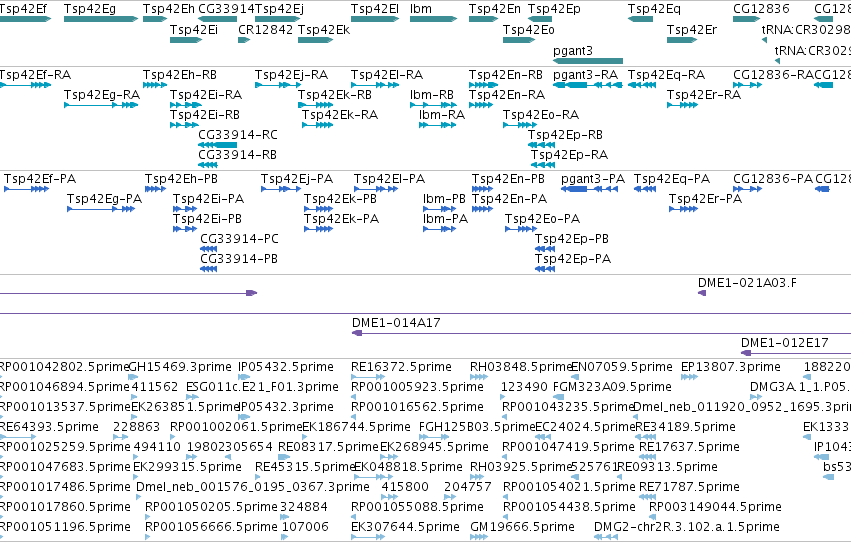Select the RE16372.5prime EST
Image resolution: width=851 pixels, height=542 pixels.
(x=367, y=377)
